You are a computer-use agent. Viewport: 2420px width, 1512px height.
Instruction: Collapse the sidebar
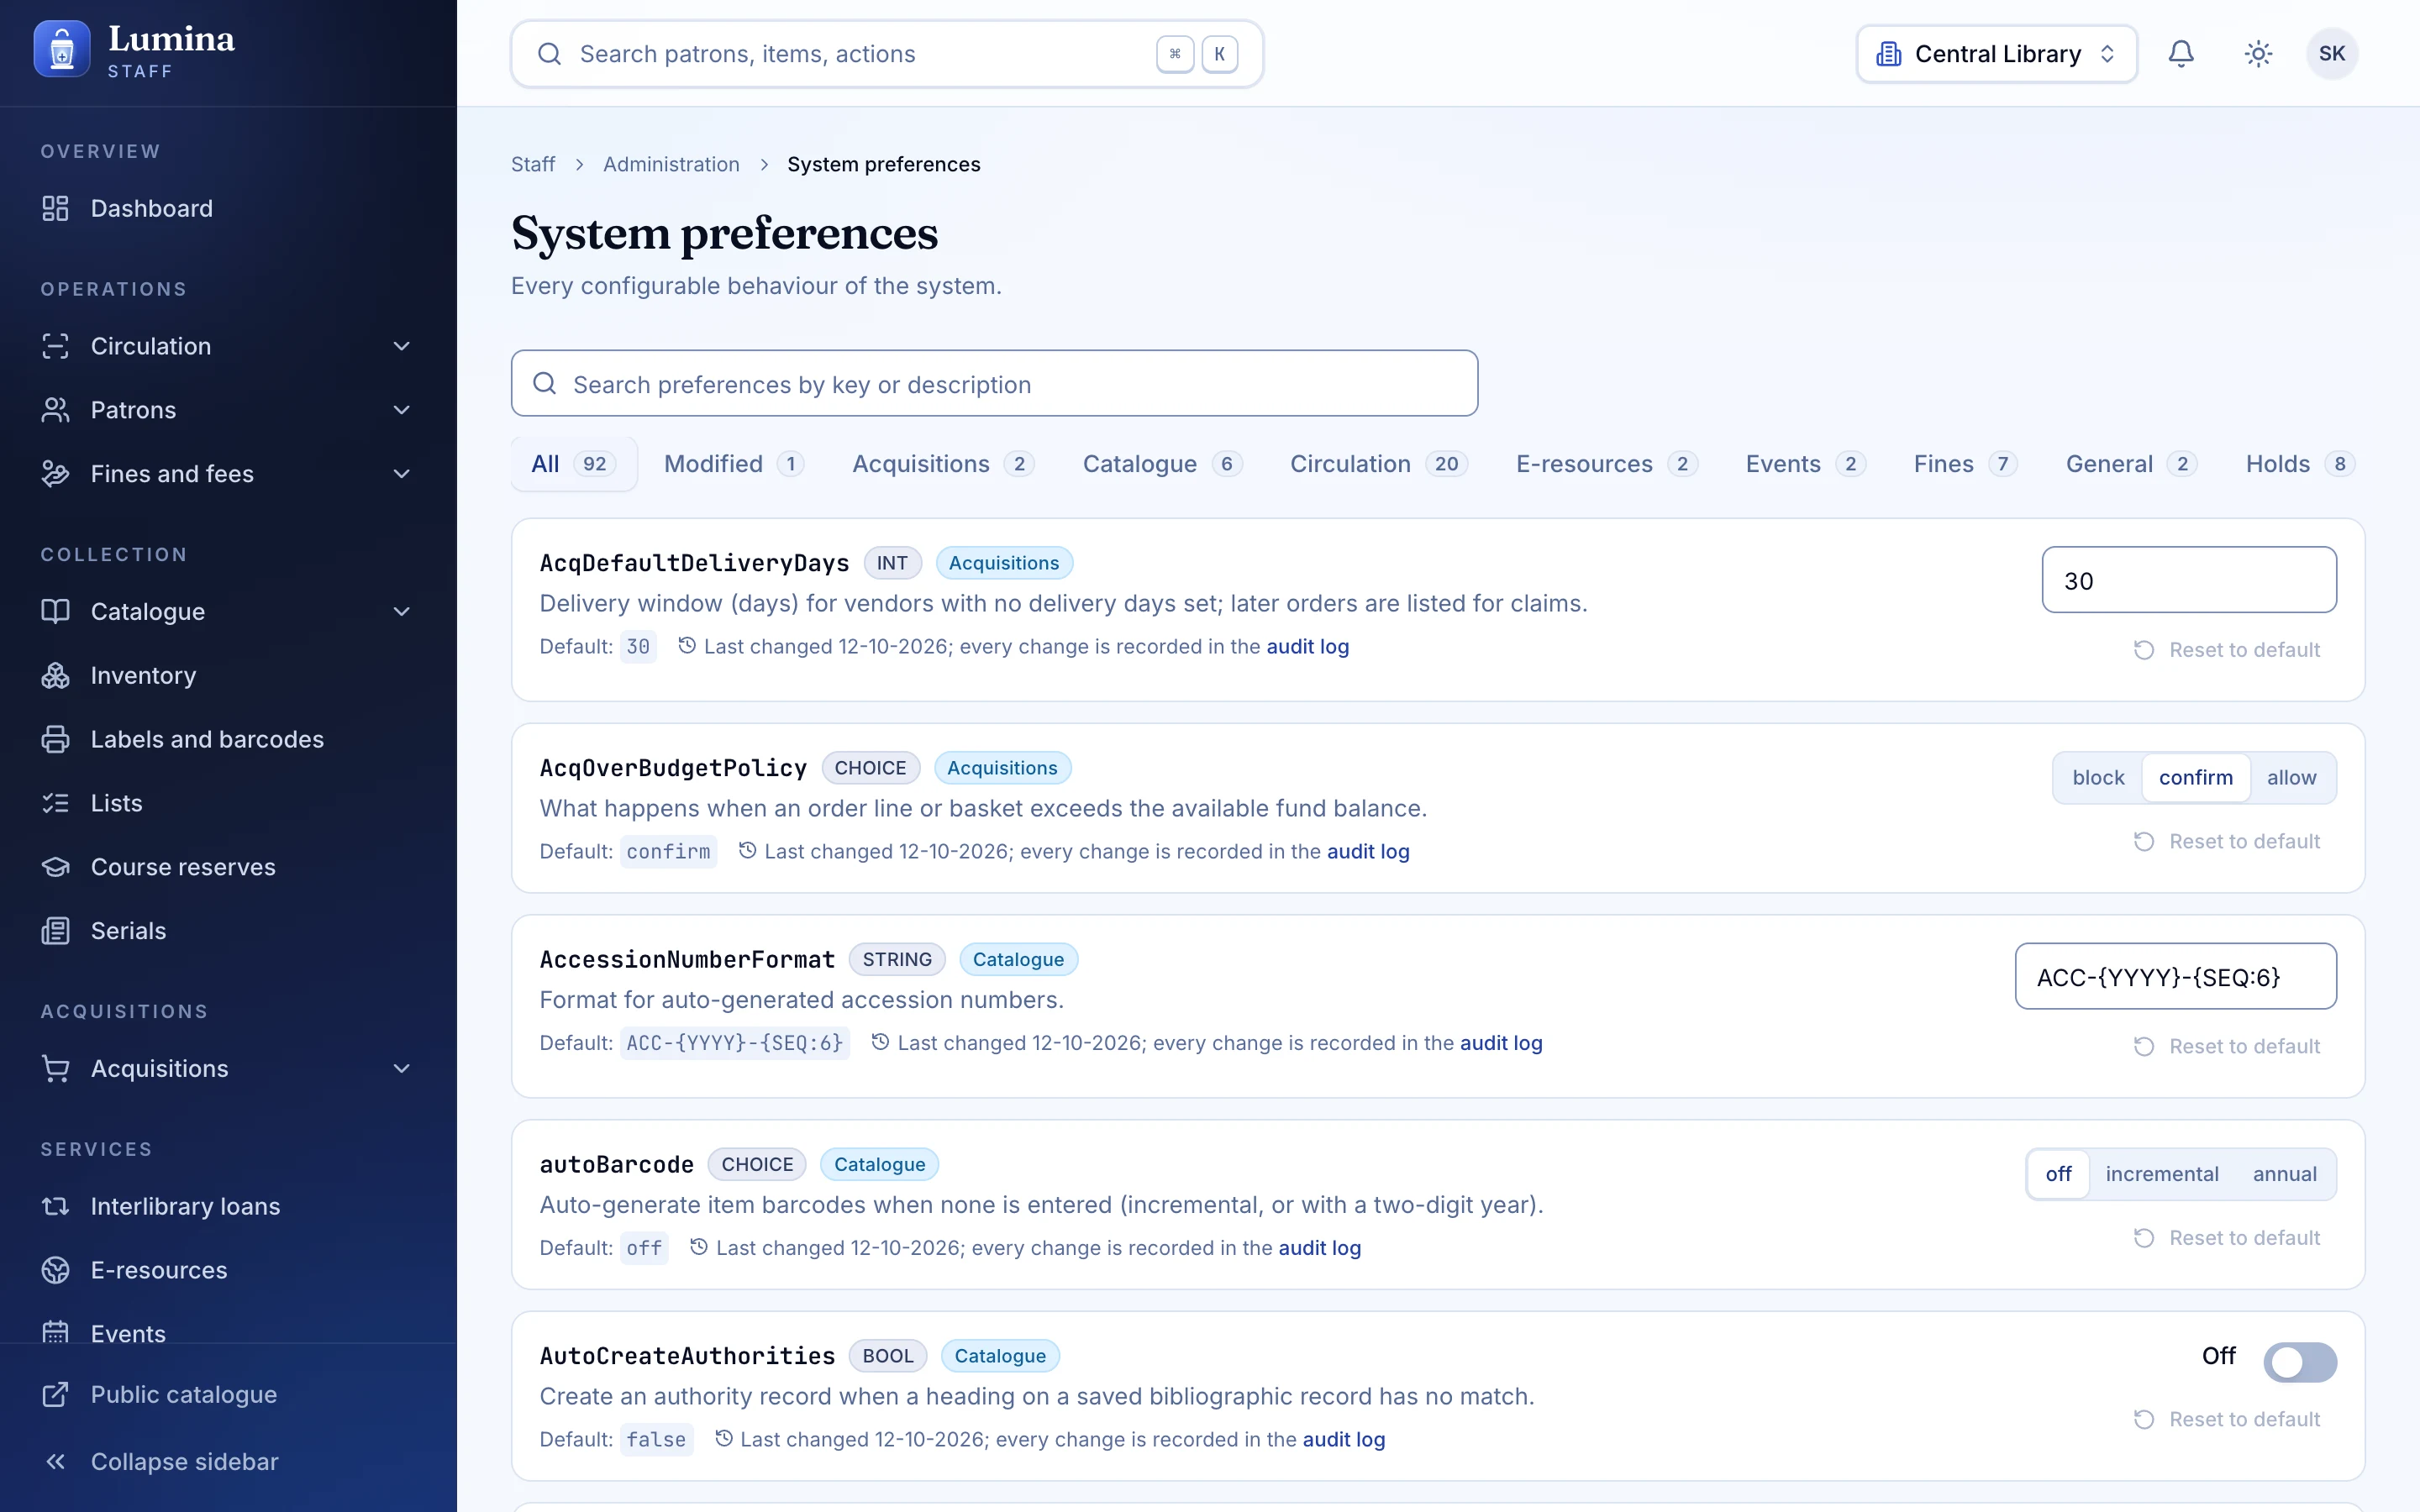[228, 1461]
